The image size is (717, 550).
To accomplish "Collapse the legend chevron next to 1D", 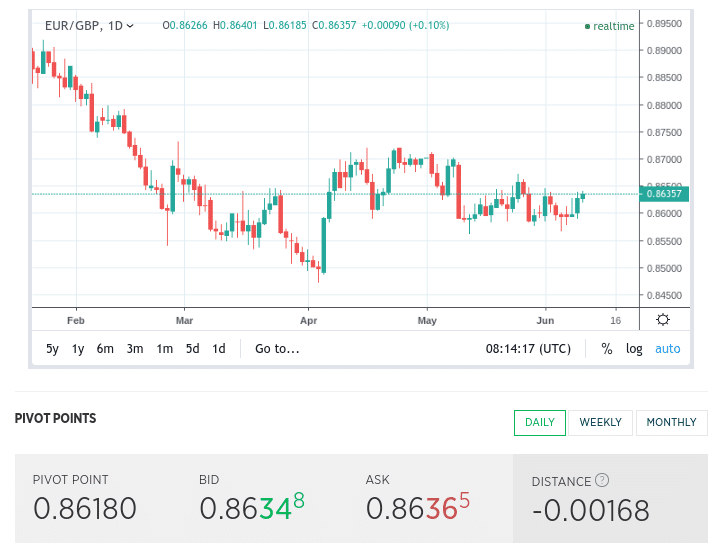I will 131,26.
